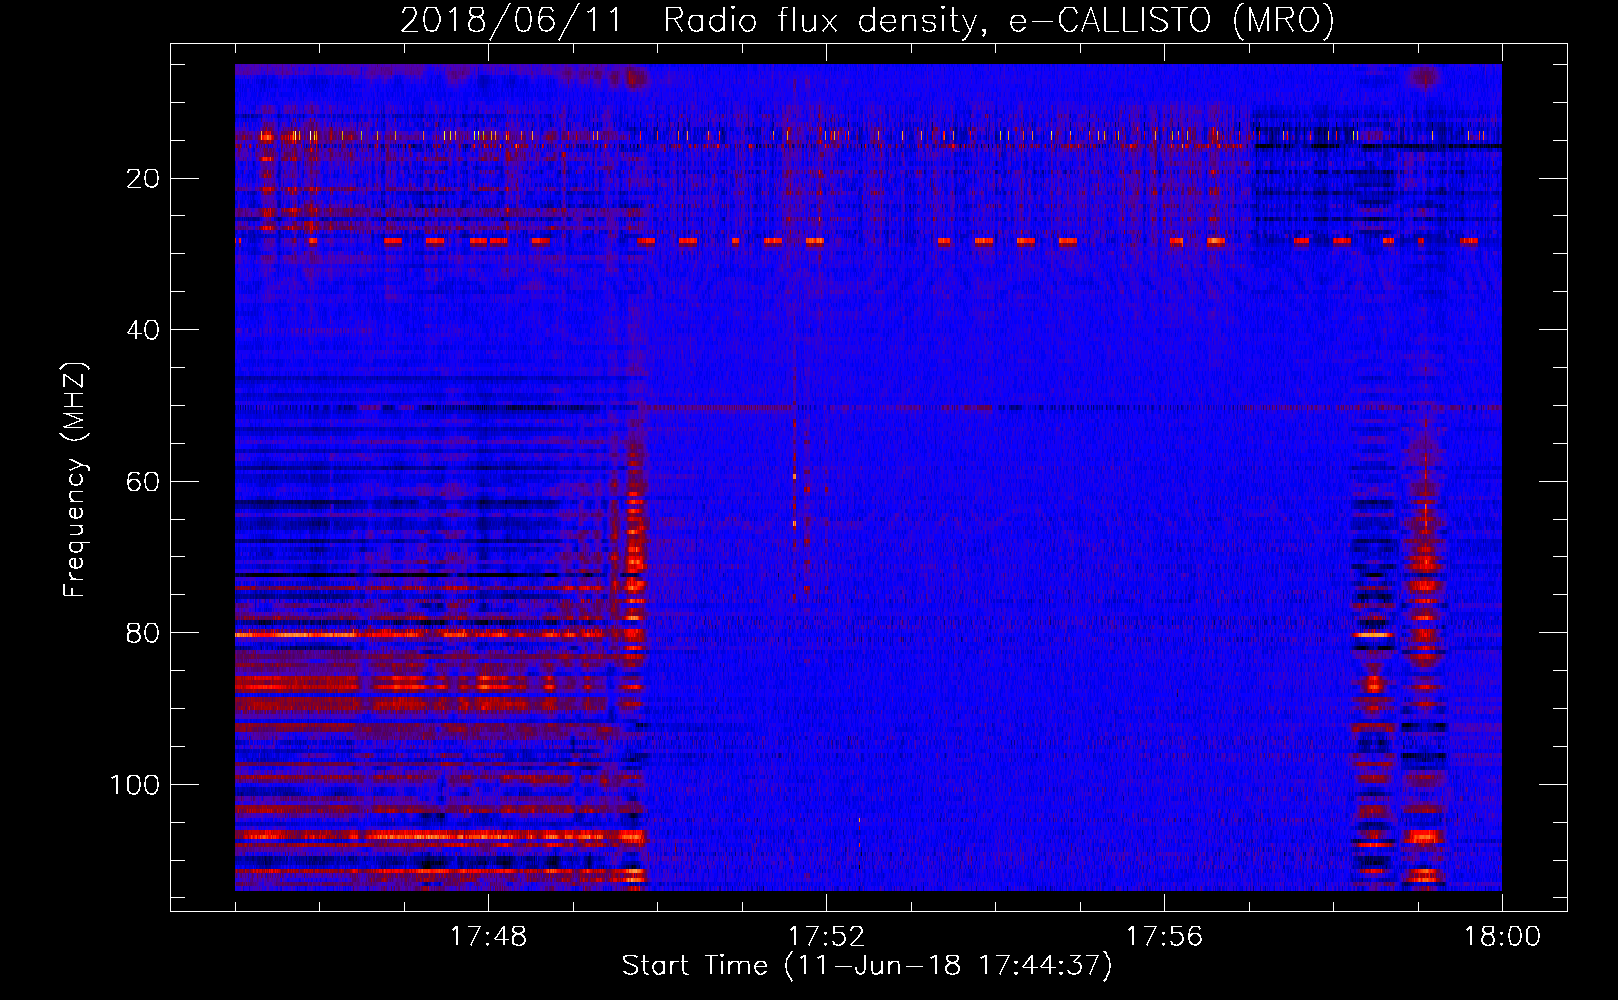Screen dimensions: 1618x1000
Task: Click the 'Frequency (MHZ)' axis label
Action: click(76, 479)
